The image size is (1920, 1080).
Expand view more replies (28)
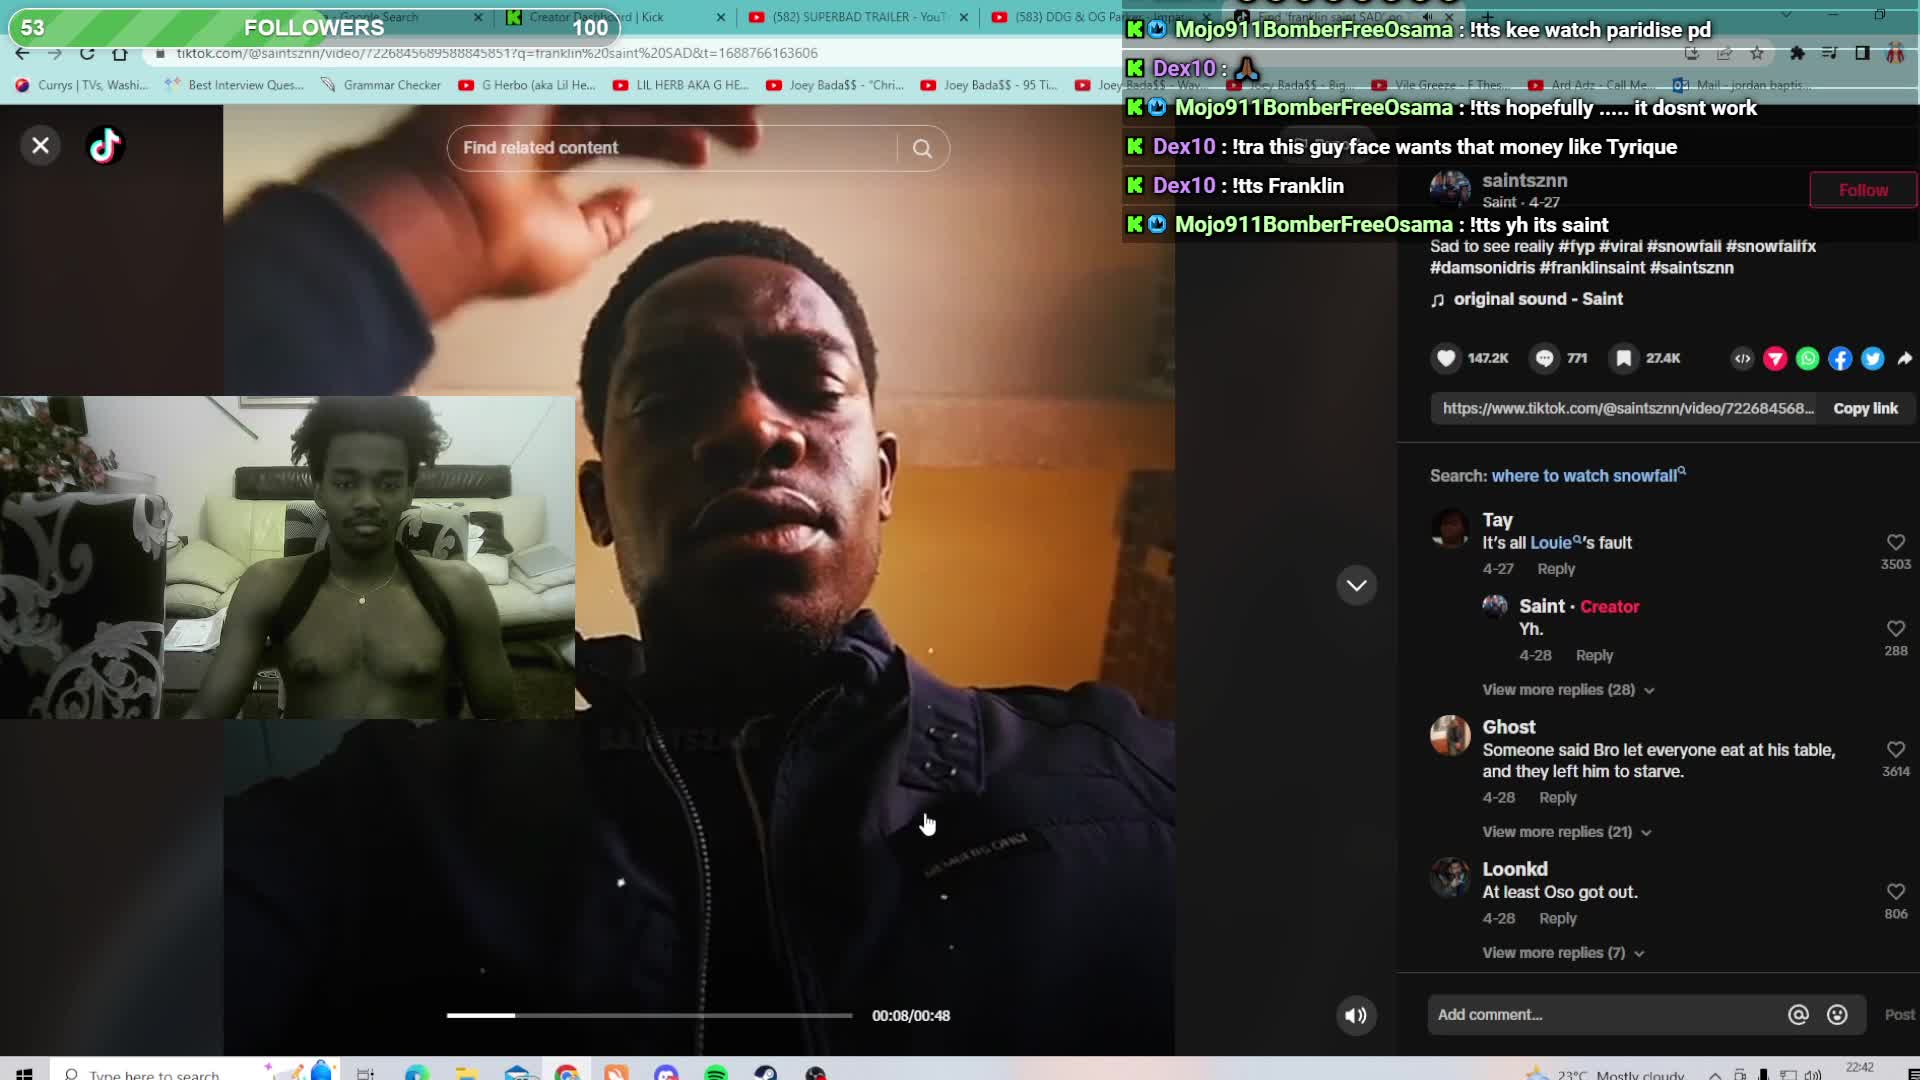1568,690
